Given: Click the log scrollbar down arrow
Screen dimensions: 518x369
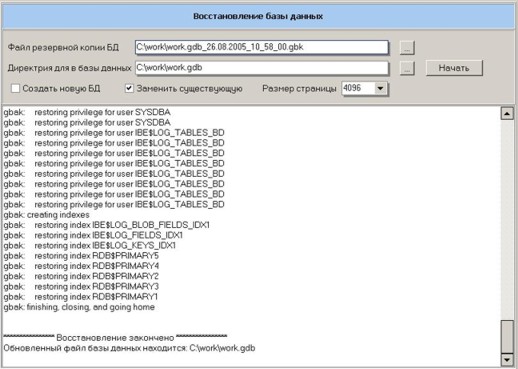Looking at the screenshot, I should tap(507, 359).
